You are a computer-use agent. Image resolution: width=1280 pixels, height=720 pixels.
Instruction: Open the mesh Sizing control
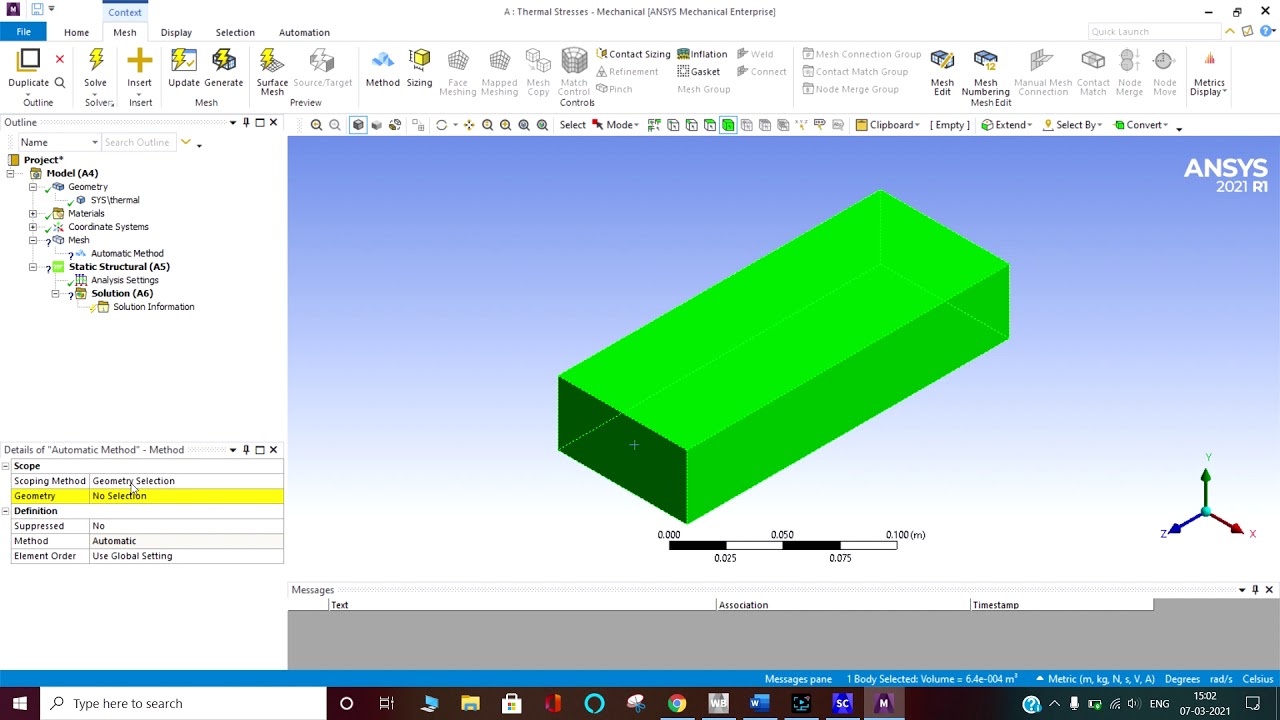coord(419,69)
